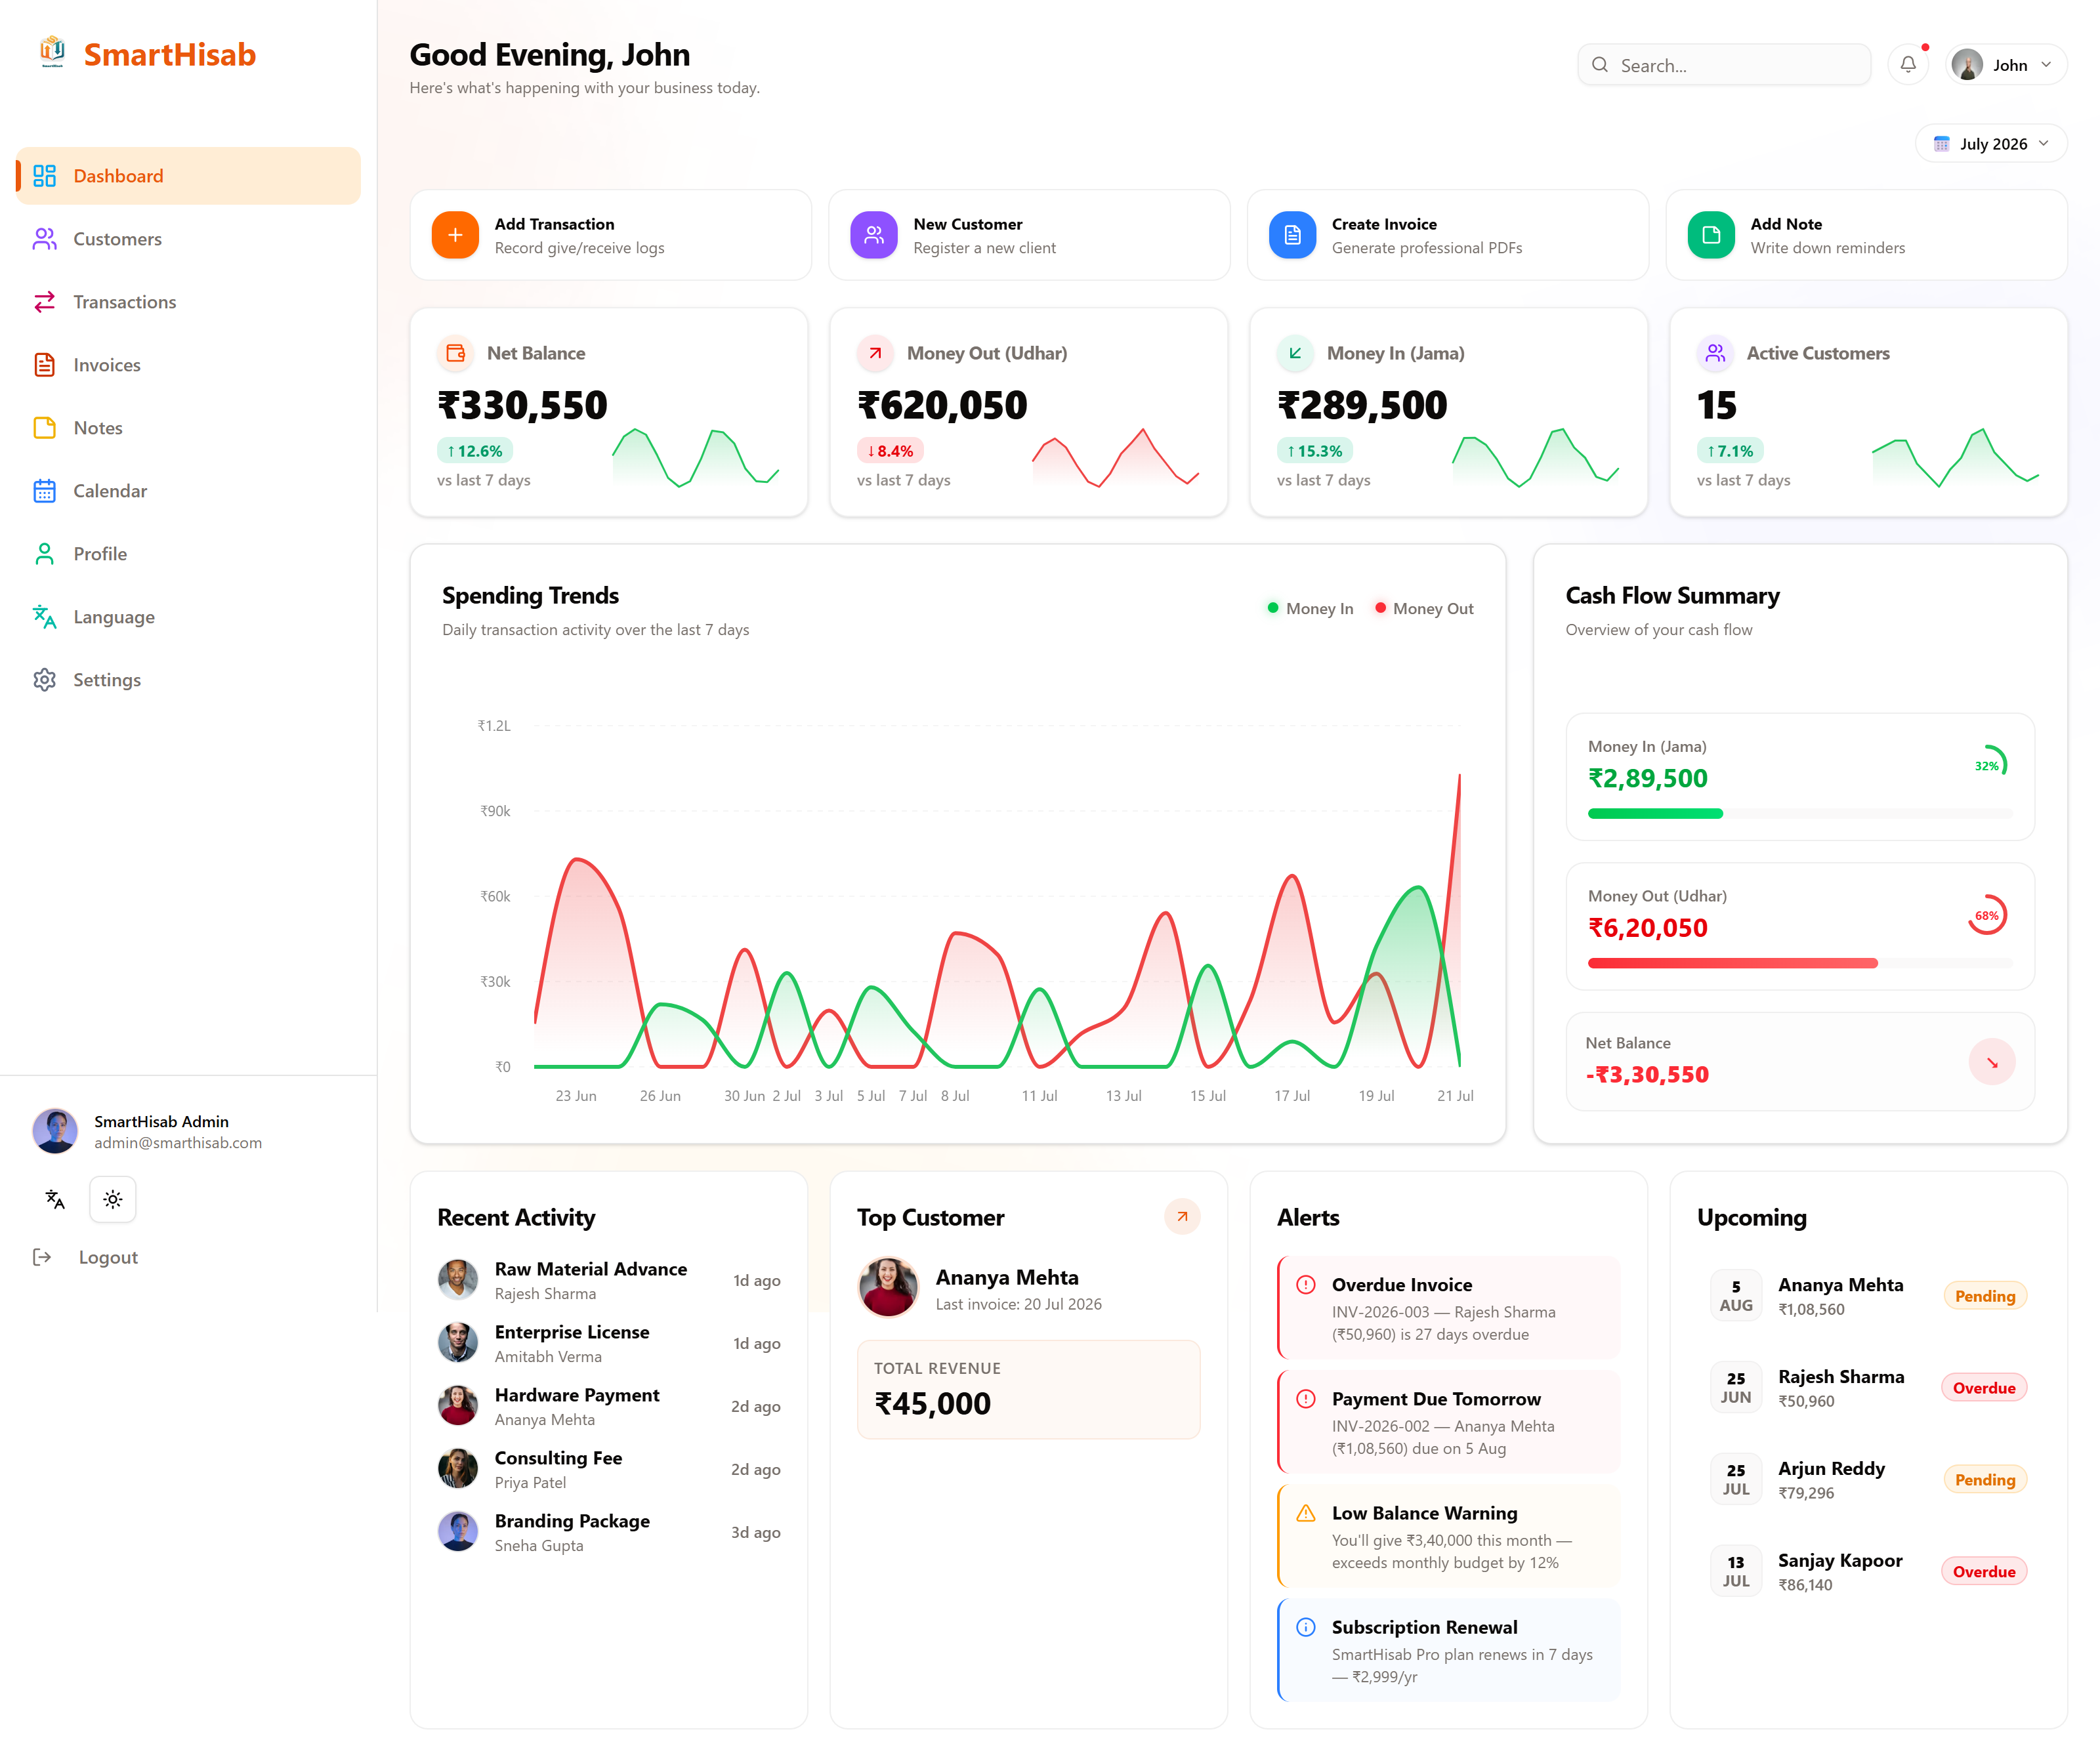The image size is (2100, 1761).
Task: Open the John user account dropdown
Action: tap(2007, 65)
